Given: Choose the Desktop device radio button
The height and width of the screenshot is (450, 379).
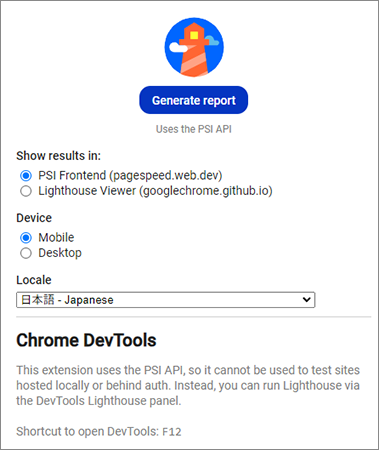Looking at the screenshot, I should point(26,253).
